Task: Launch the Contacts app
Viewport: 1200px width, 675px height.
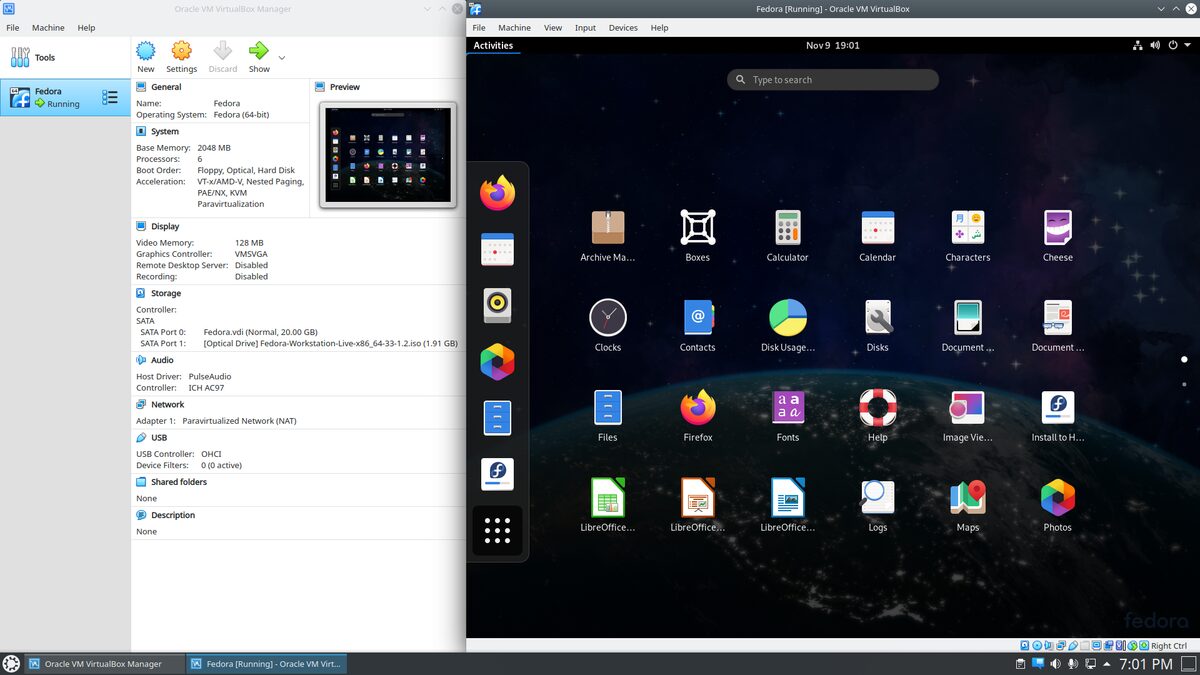Action: click(698, 318)
